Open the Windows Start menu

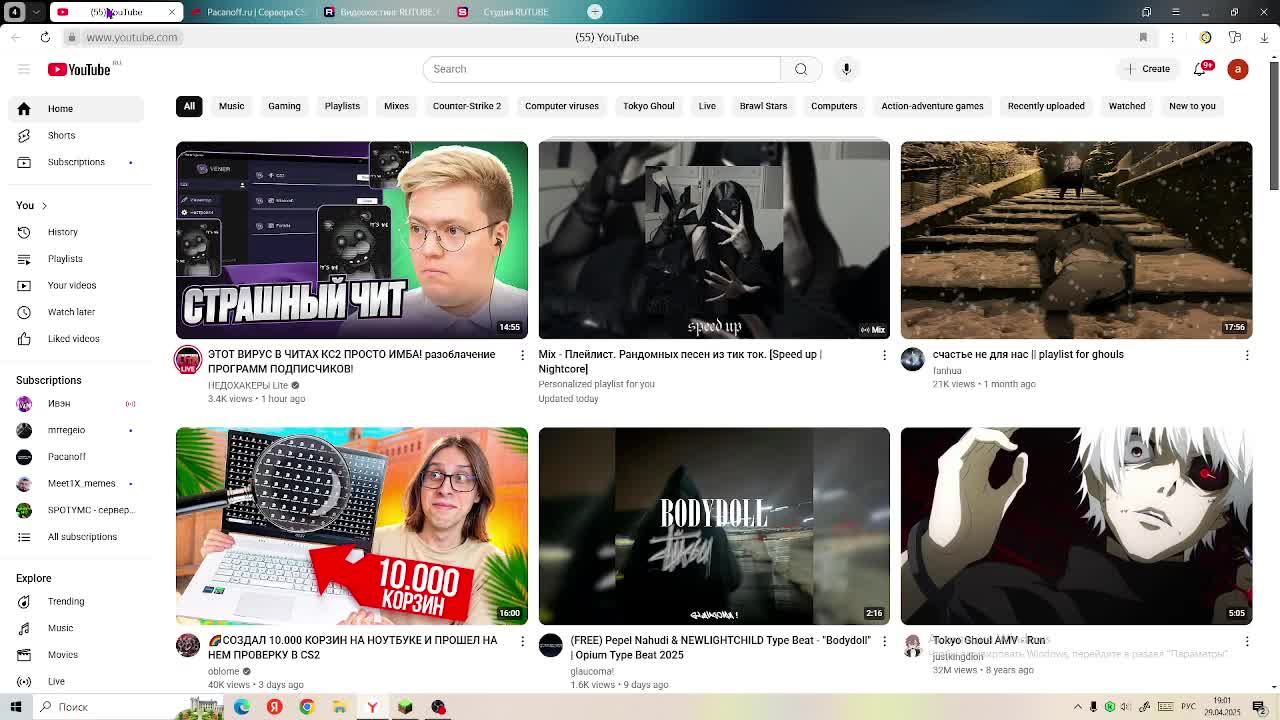pos(15,707)
